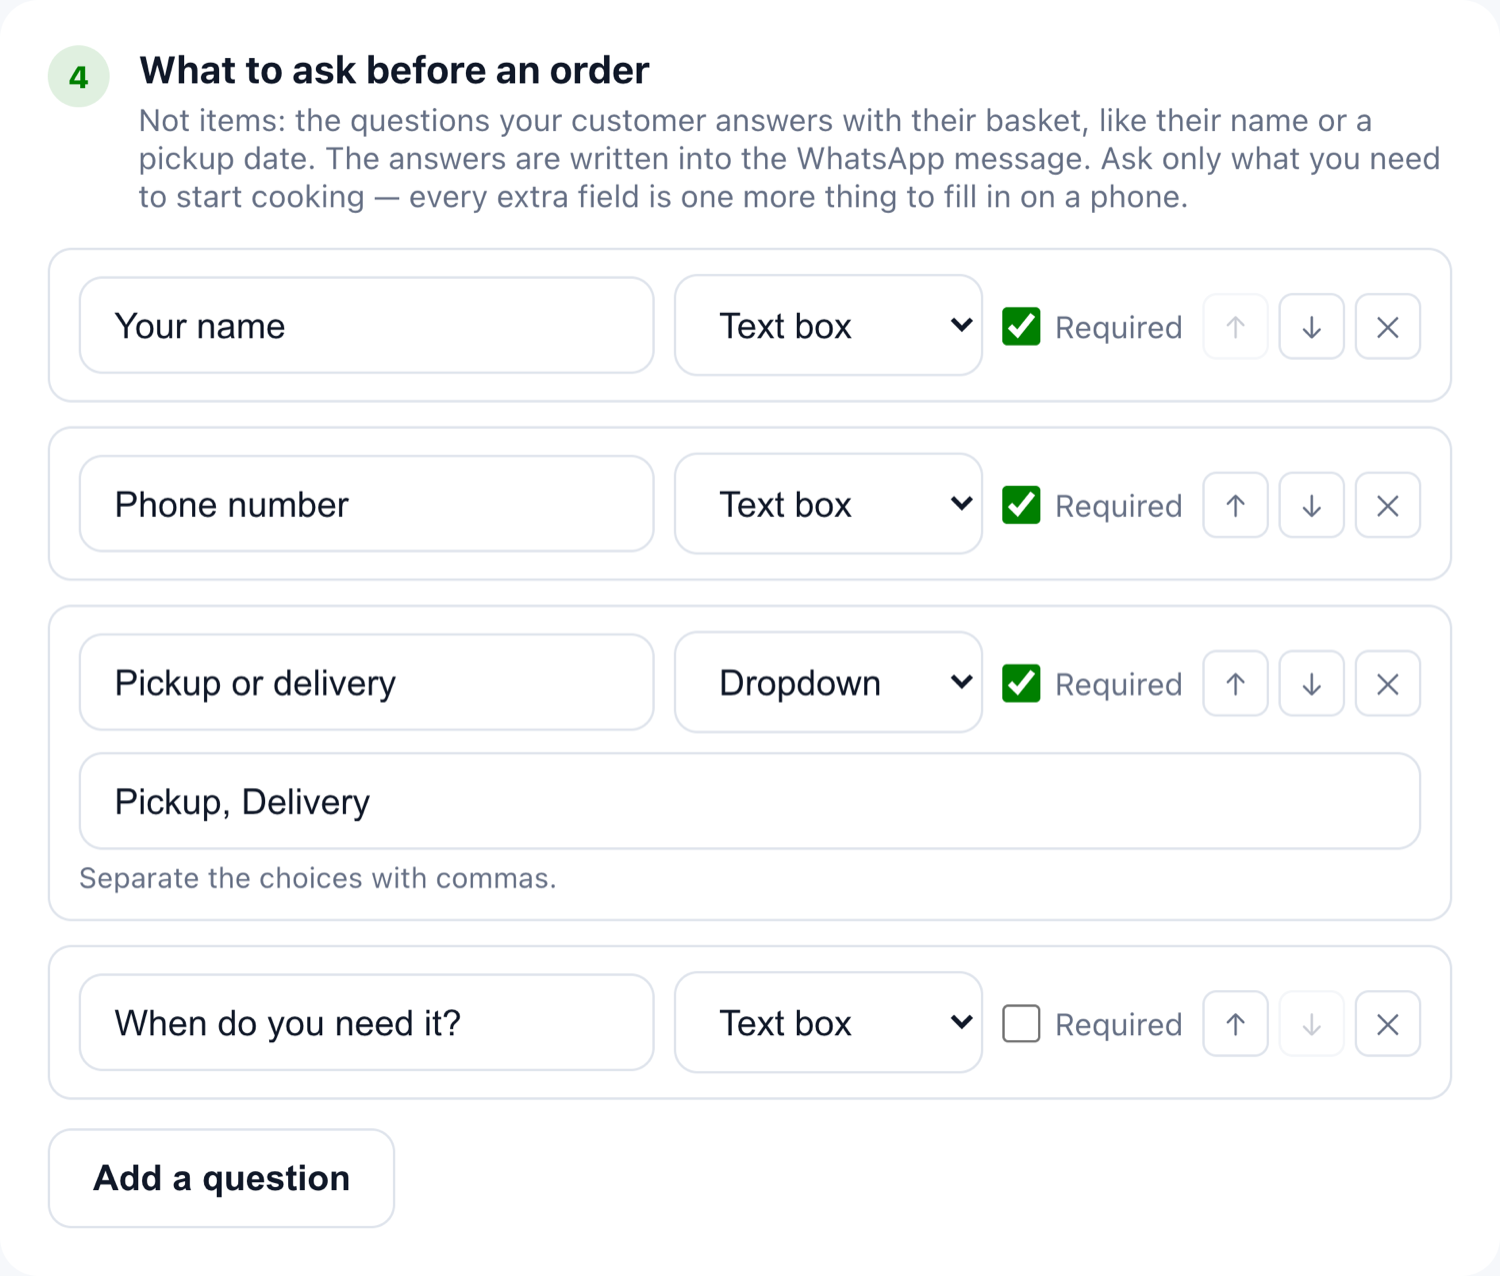Click the 'Add a question' button
Image resolution: width=1500 pixels, height=1276 pixels.
[221, 1178]
